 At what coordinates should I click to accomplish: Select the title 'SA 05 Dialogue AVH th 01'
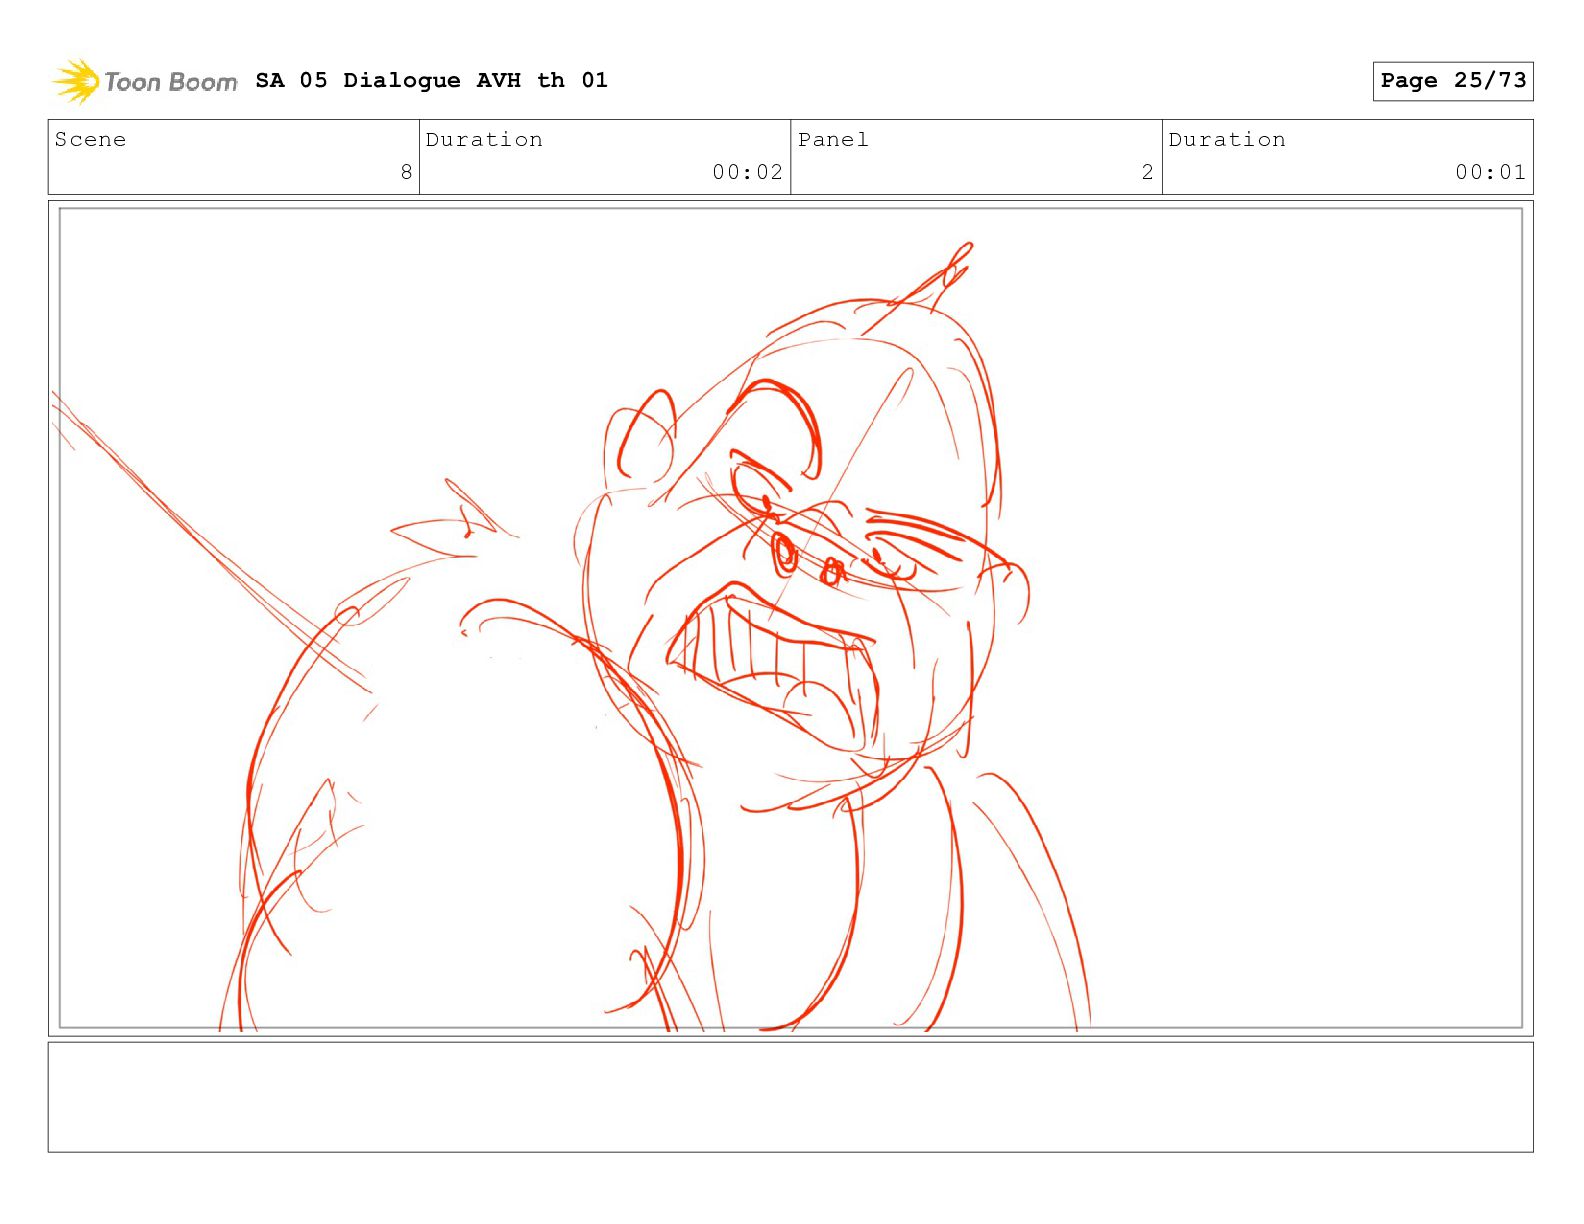pyautogui.click(x=431, y=80)
